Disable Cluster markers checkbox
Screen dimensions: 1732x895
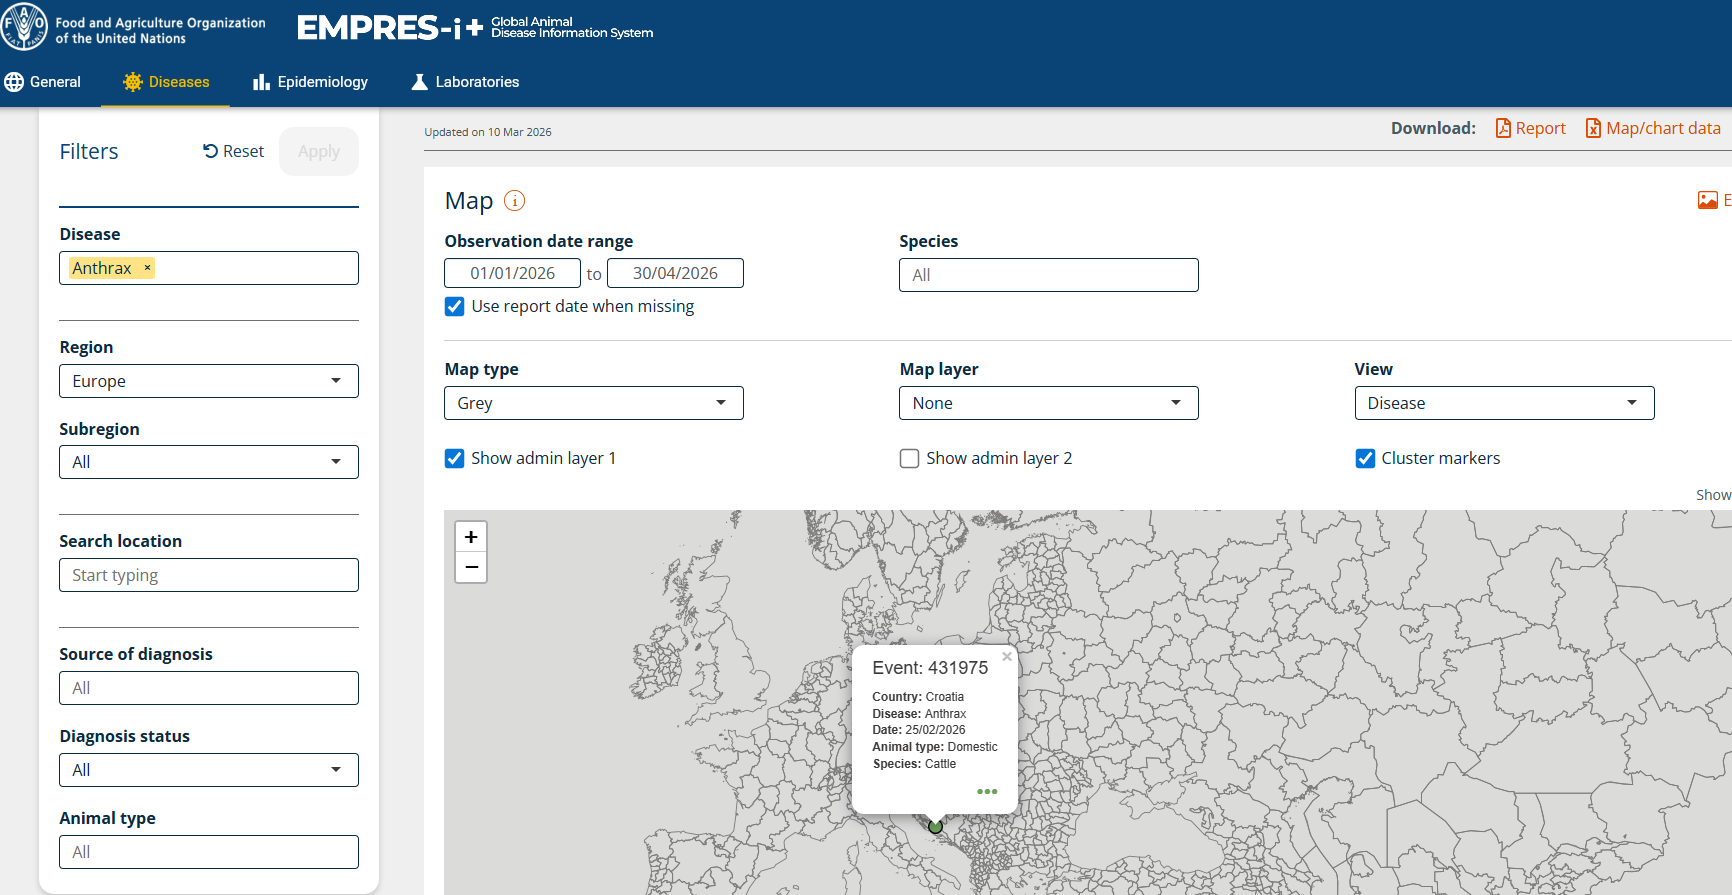click(1365, 458)
